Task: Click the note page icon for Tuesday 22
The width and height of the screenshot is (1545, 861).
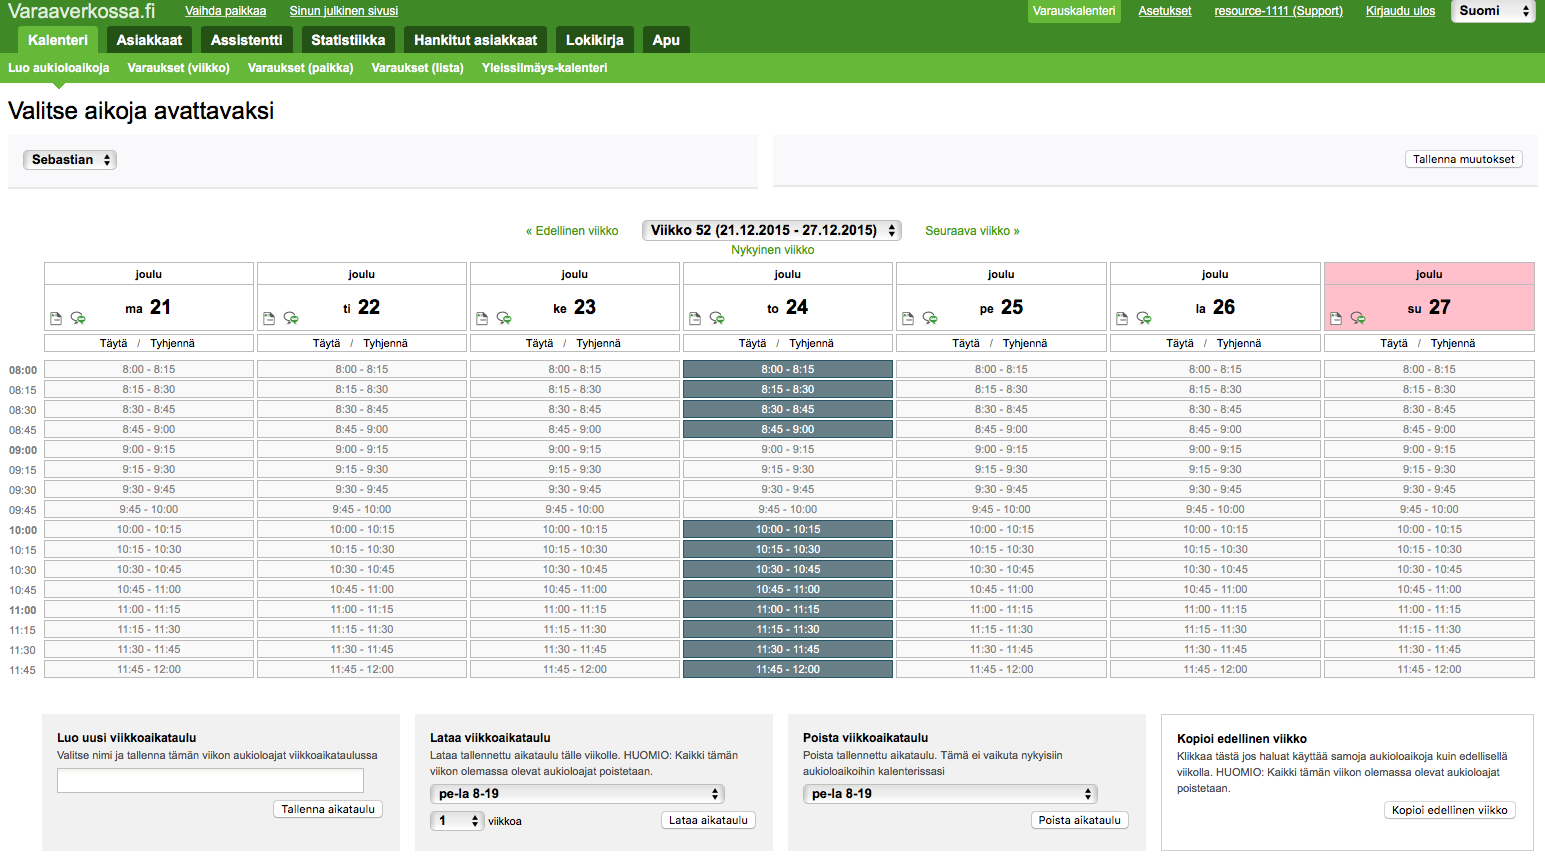Action: (x=269, y=318)
